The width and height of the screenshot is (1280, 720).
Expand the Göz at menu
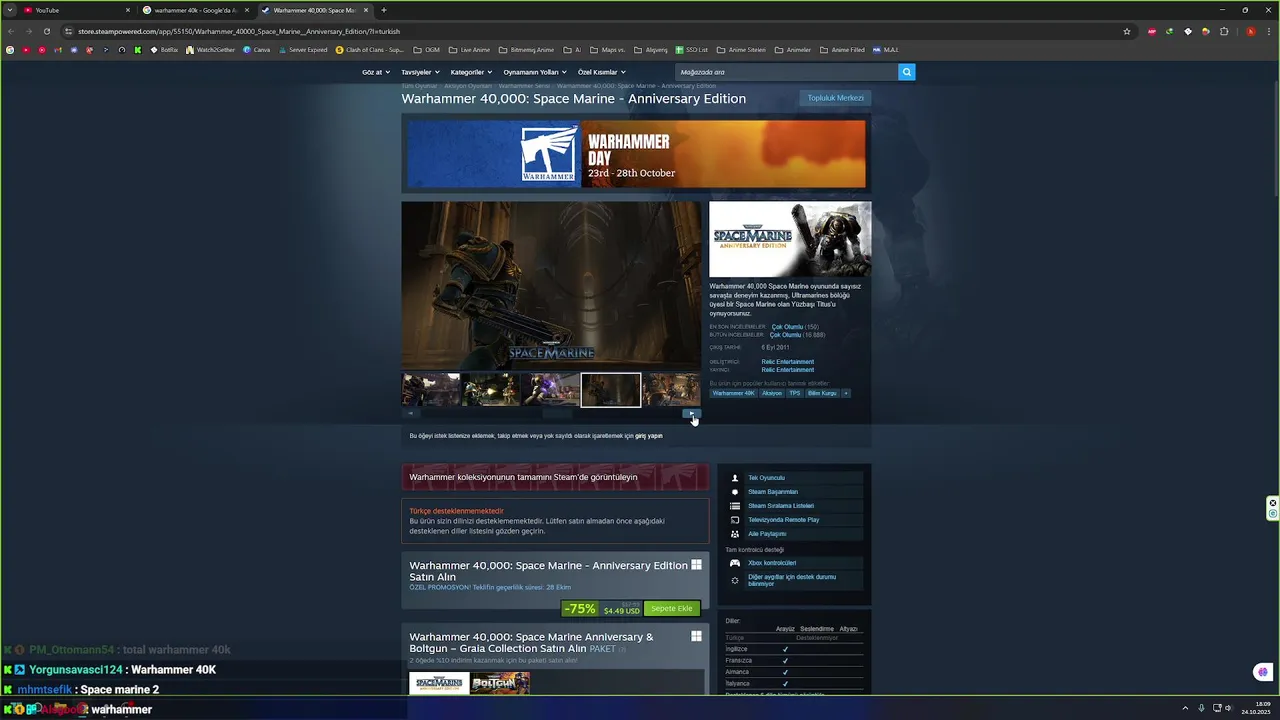pyautogui.click(x=375, y=72)
